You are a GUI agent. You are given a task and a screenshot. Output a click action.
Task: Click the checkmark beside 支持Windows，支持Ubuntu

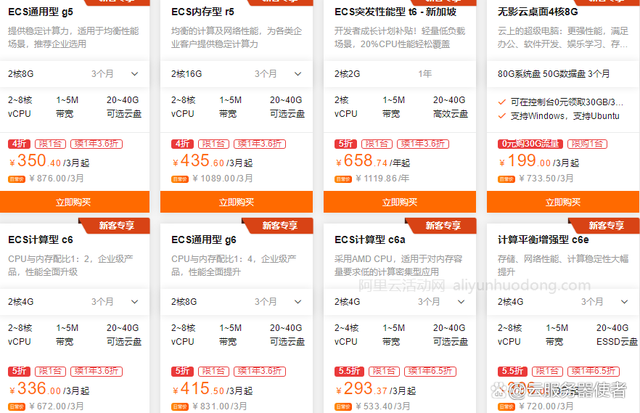pyautogui.click(x=502, y=116)
